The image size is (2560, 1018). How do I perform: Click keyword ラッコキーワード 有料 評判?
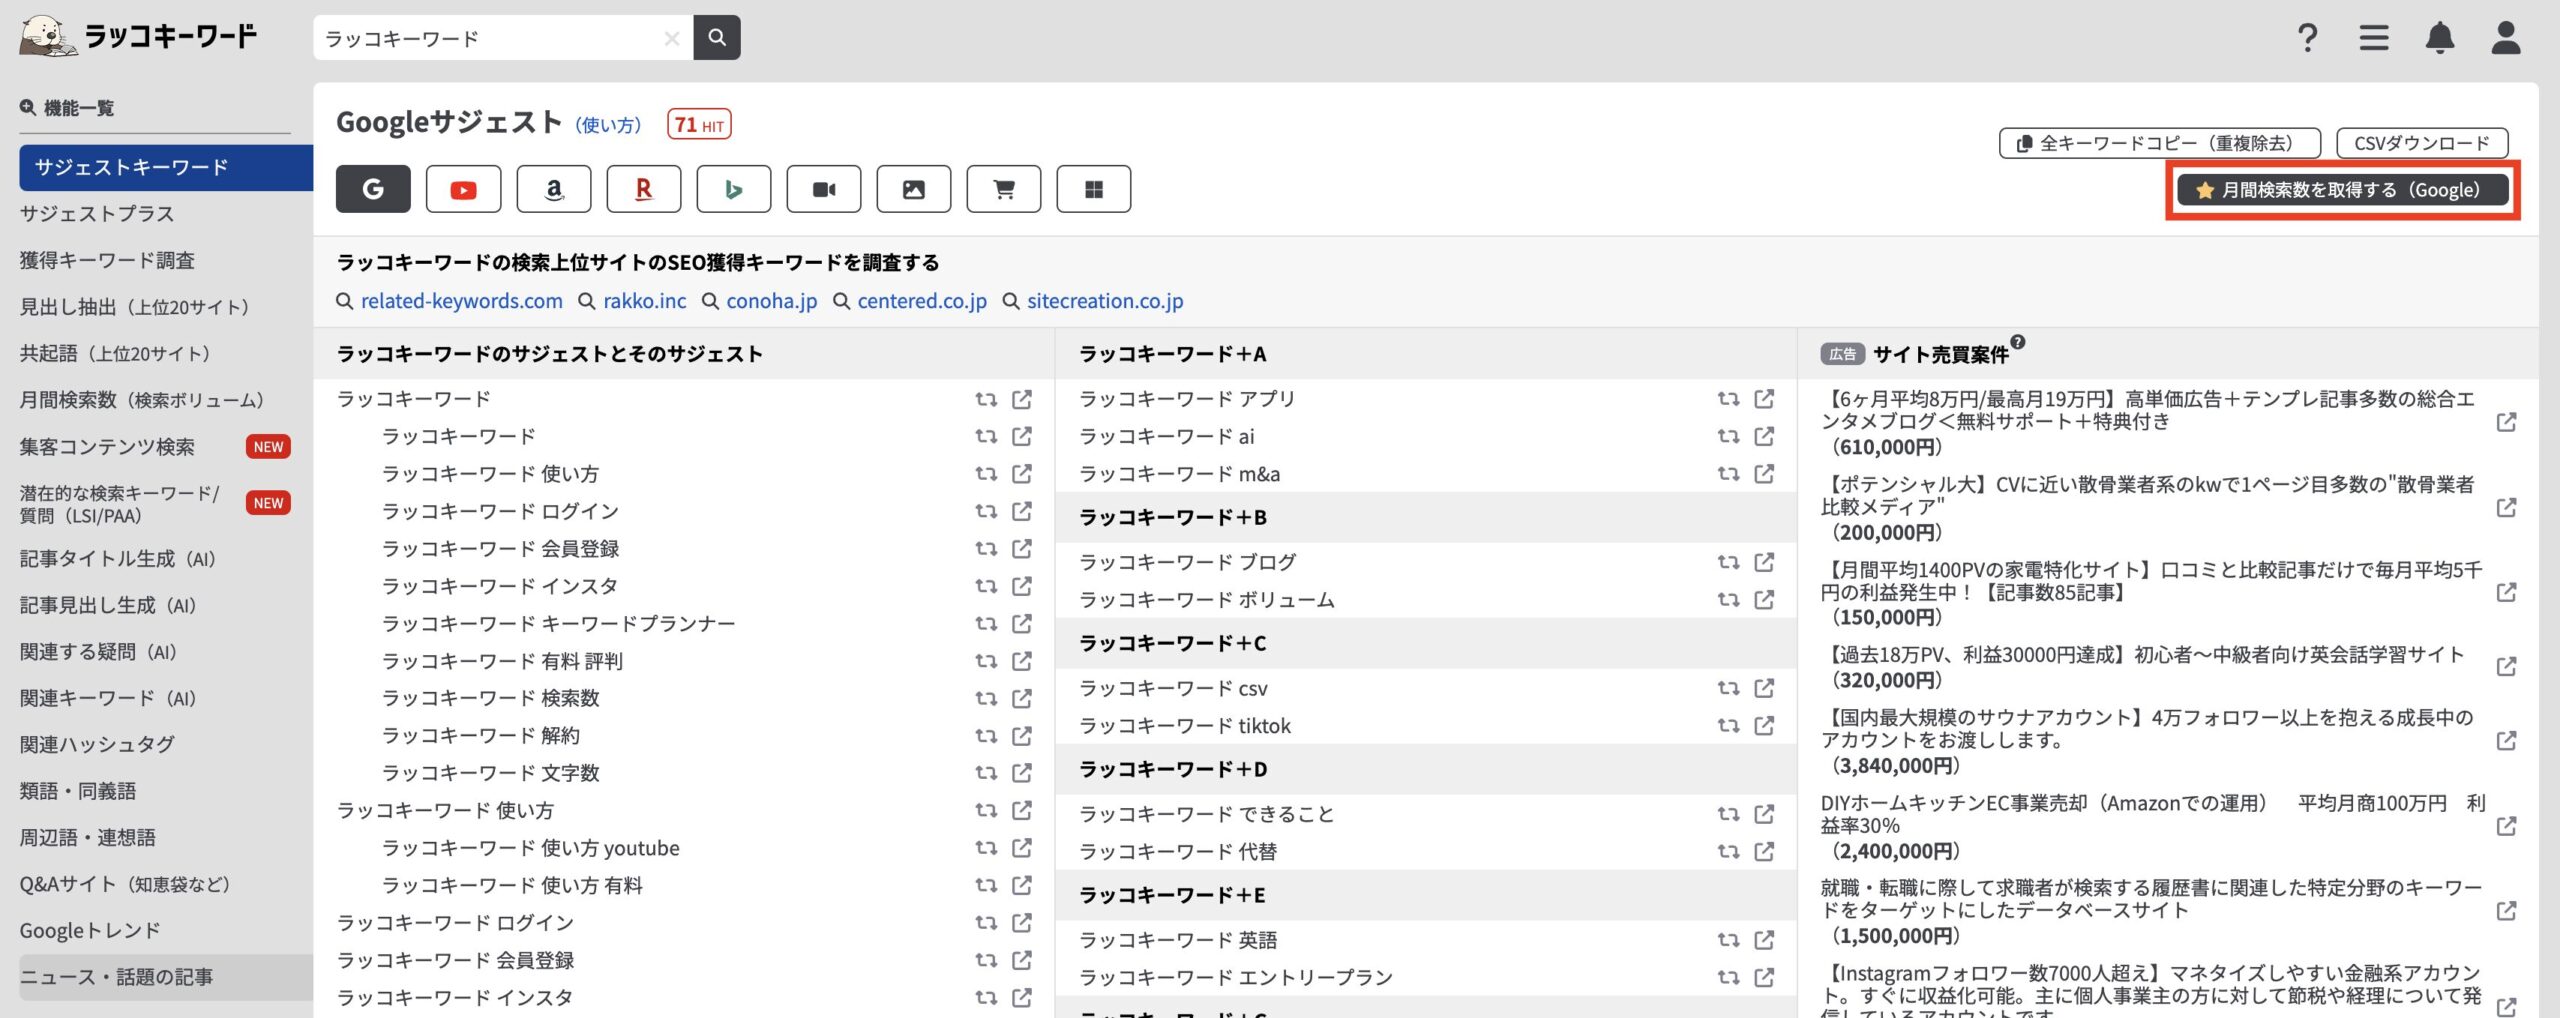502,661
